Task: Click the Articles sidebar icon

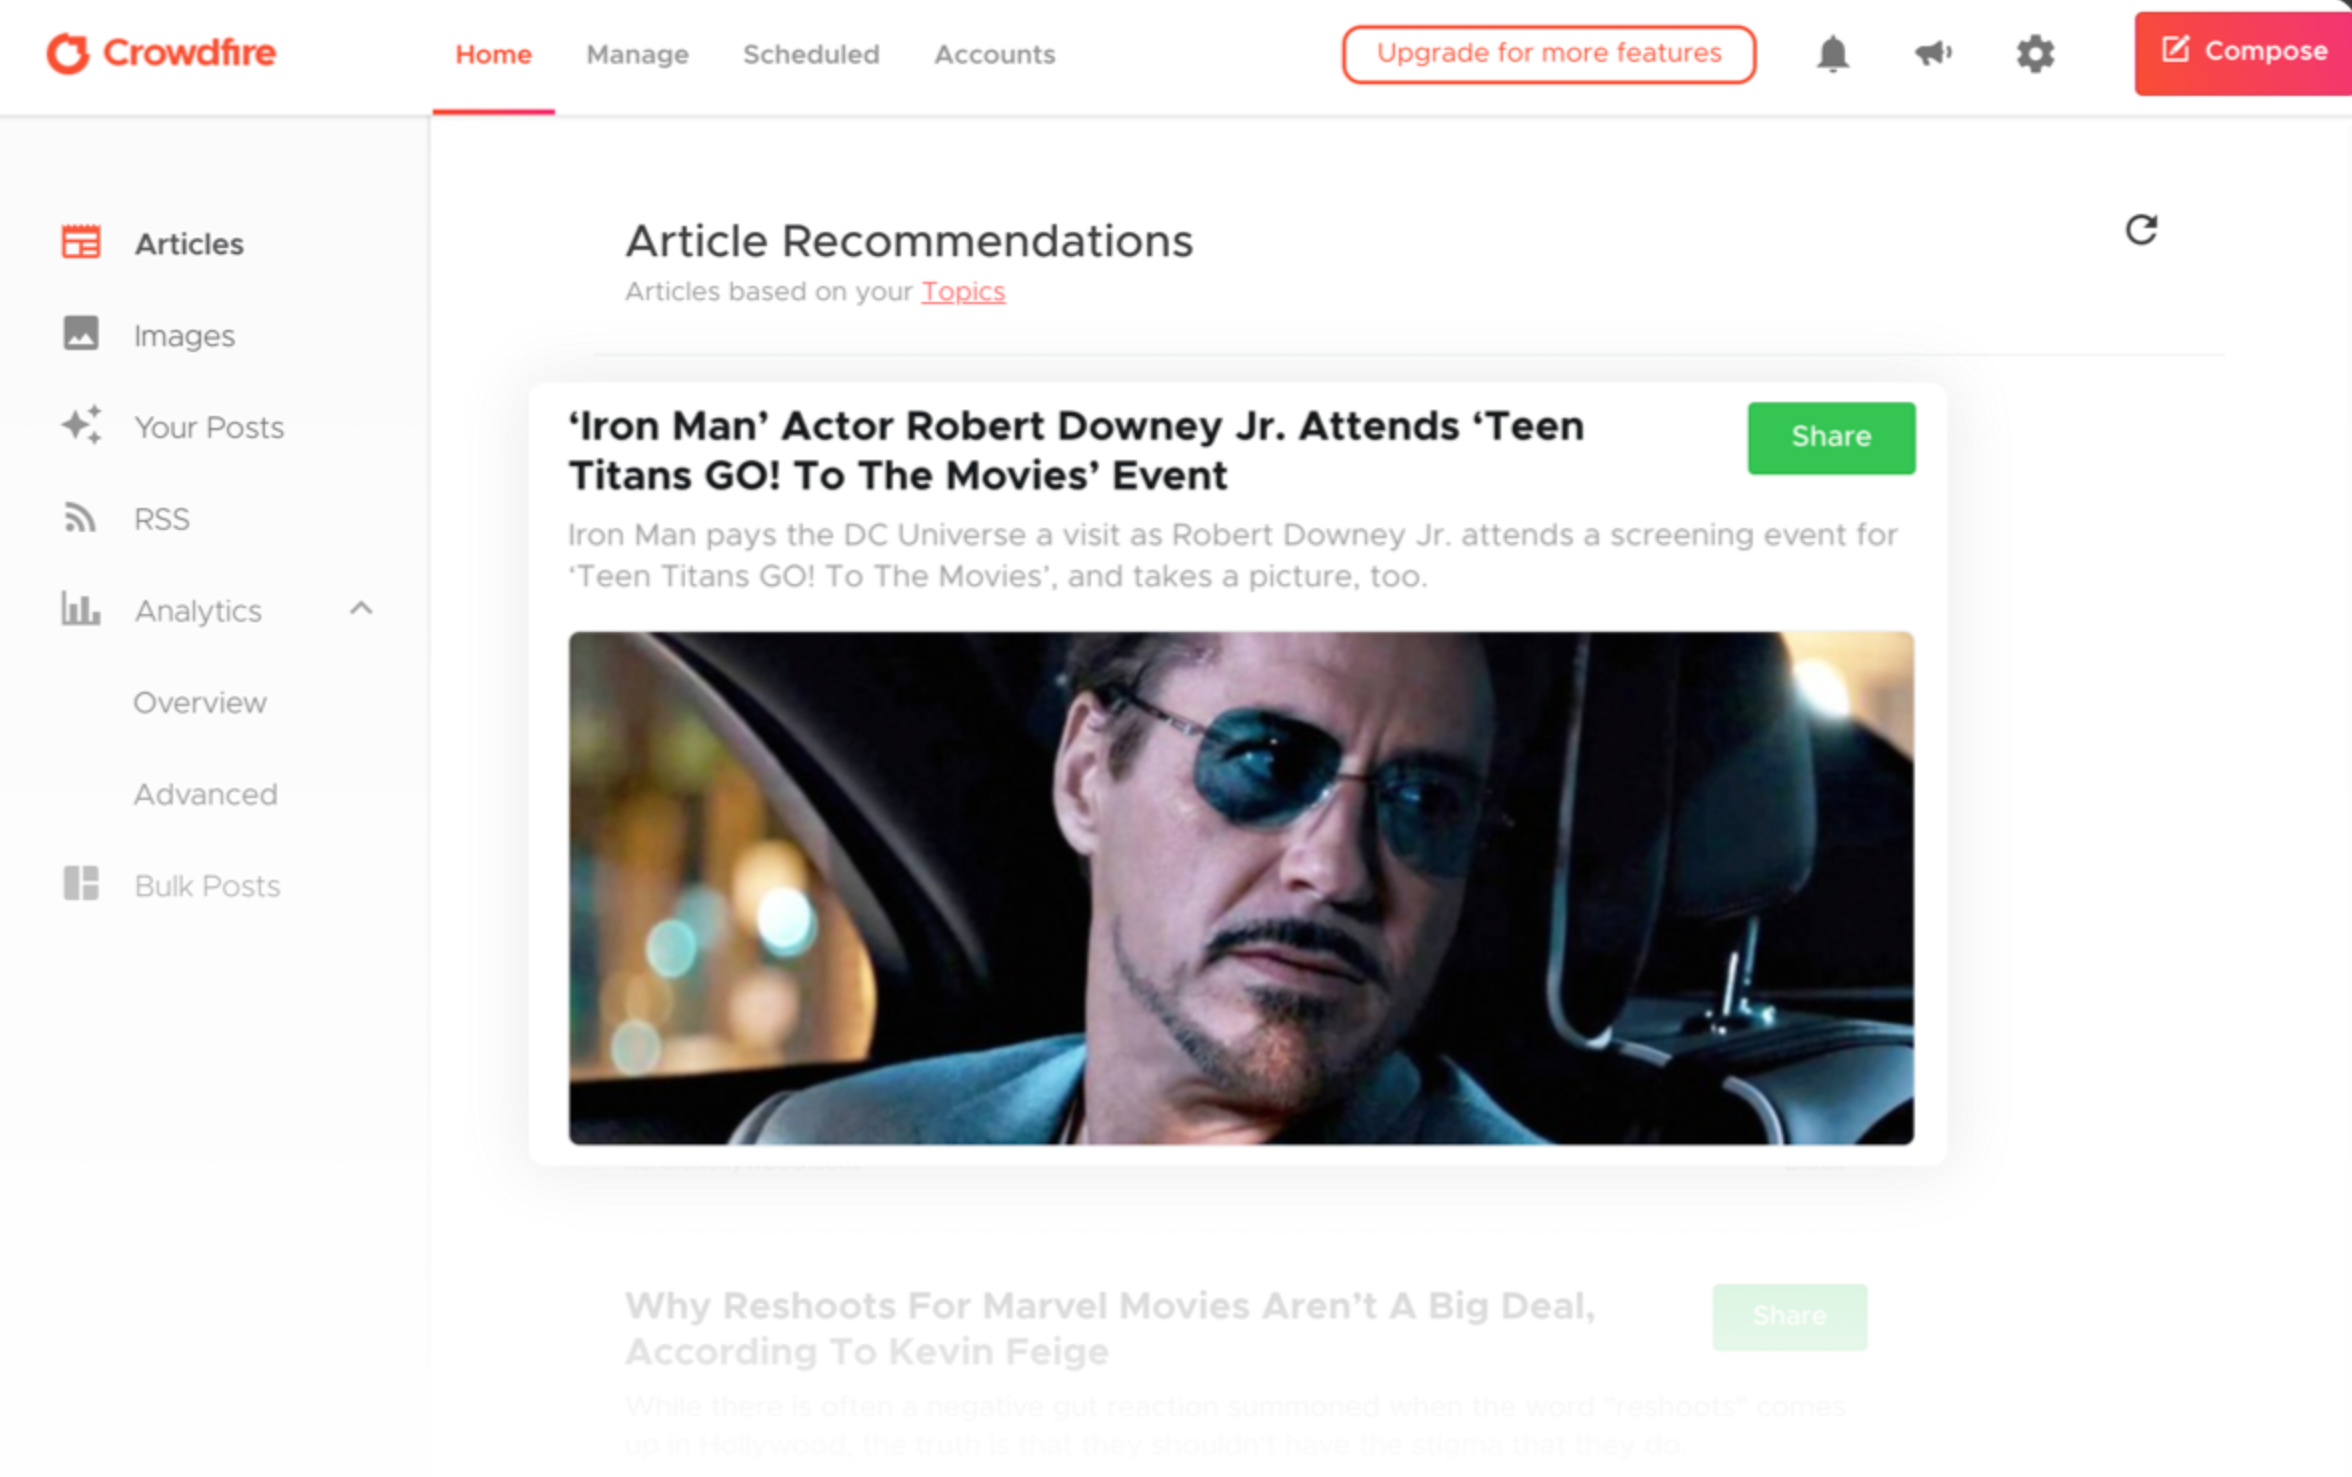Action: [x=80, y=242]
